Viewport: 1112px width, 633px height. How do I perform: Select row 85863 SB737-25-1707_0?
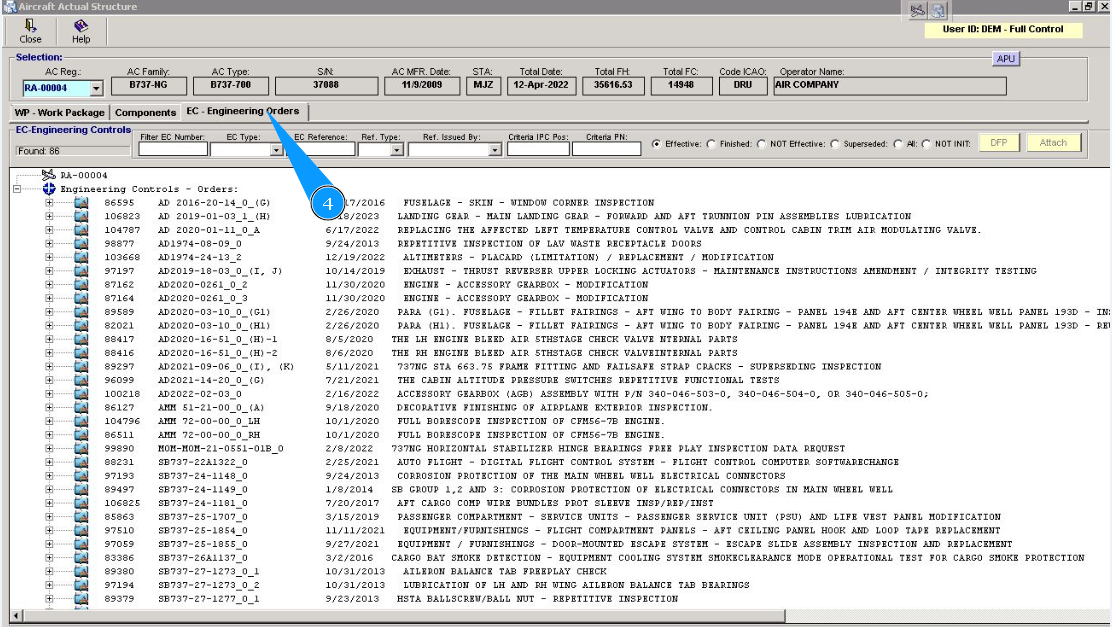coord(552,517)
